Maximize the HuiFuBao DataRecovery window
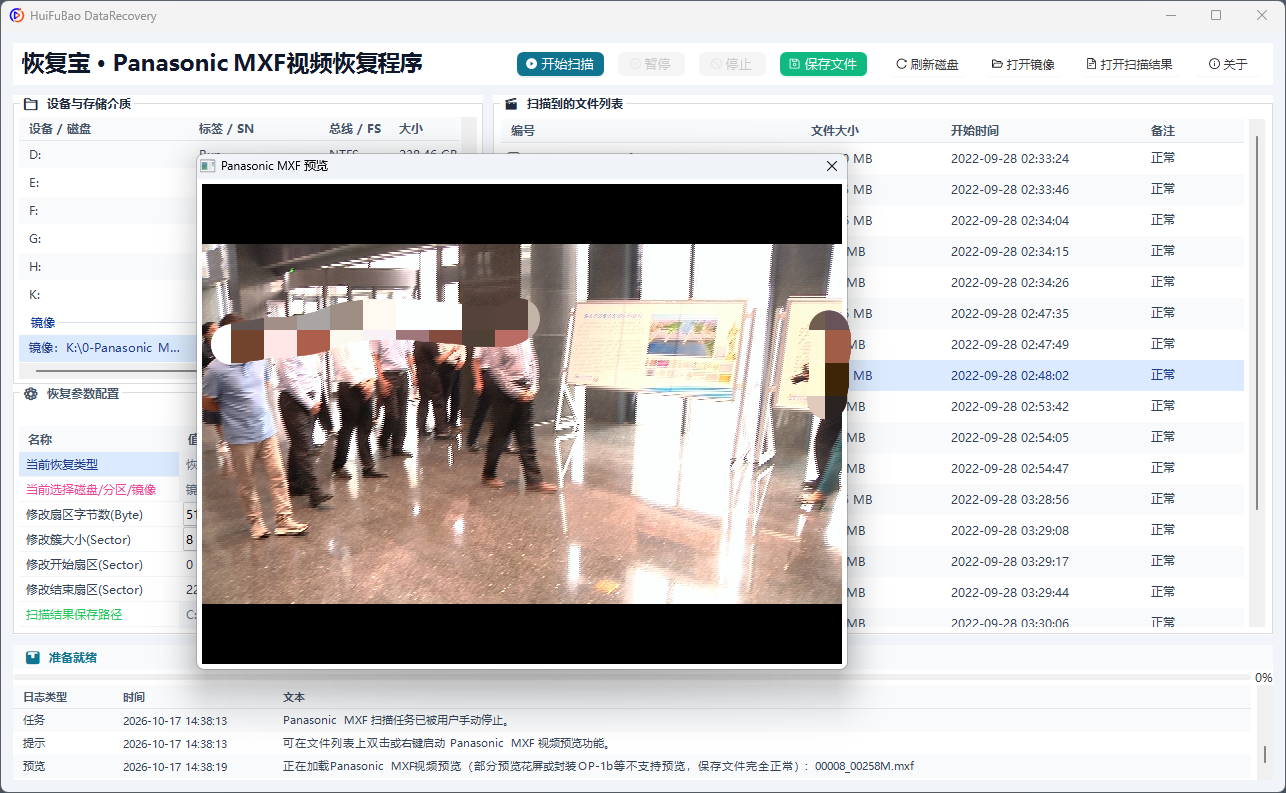 click(1216, 15)
